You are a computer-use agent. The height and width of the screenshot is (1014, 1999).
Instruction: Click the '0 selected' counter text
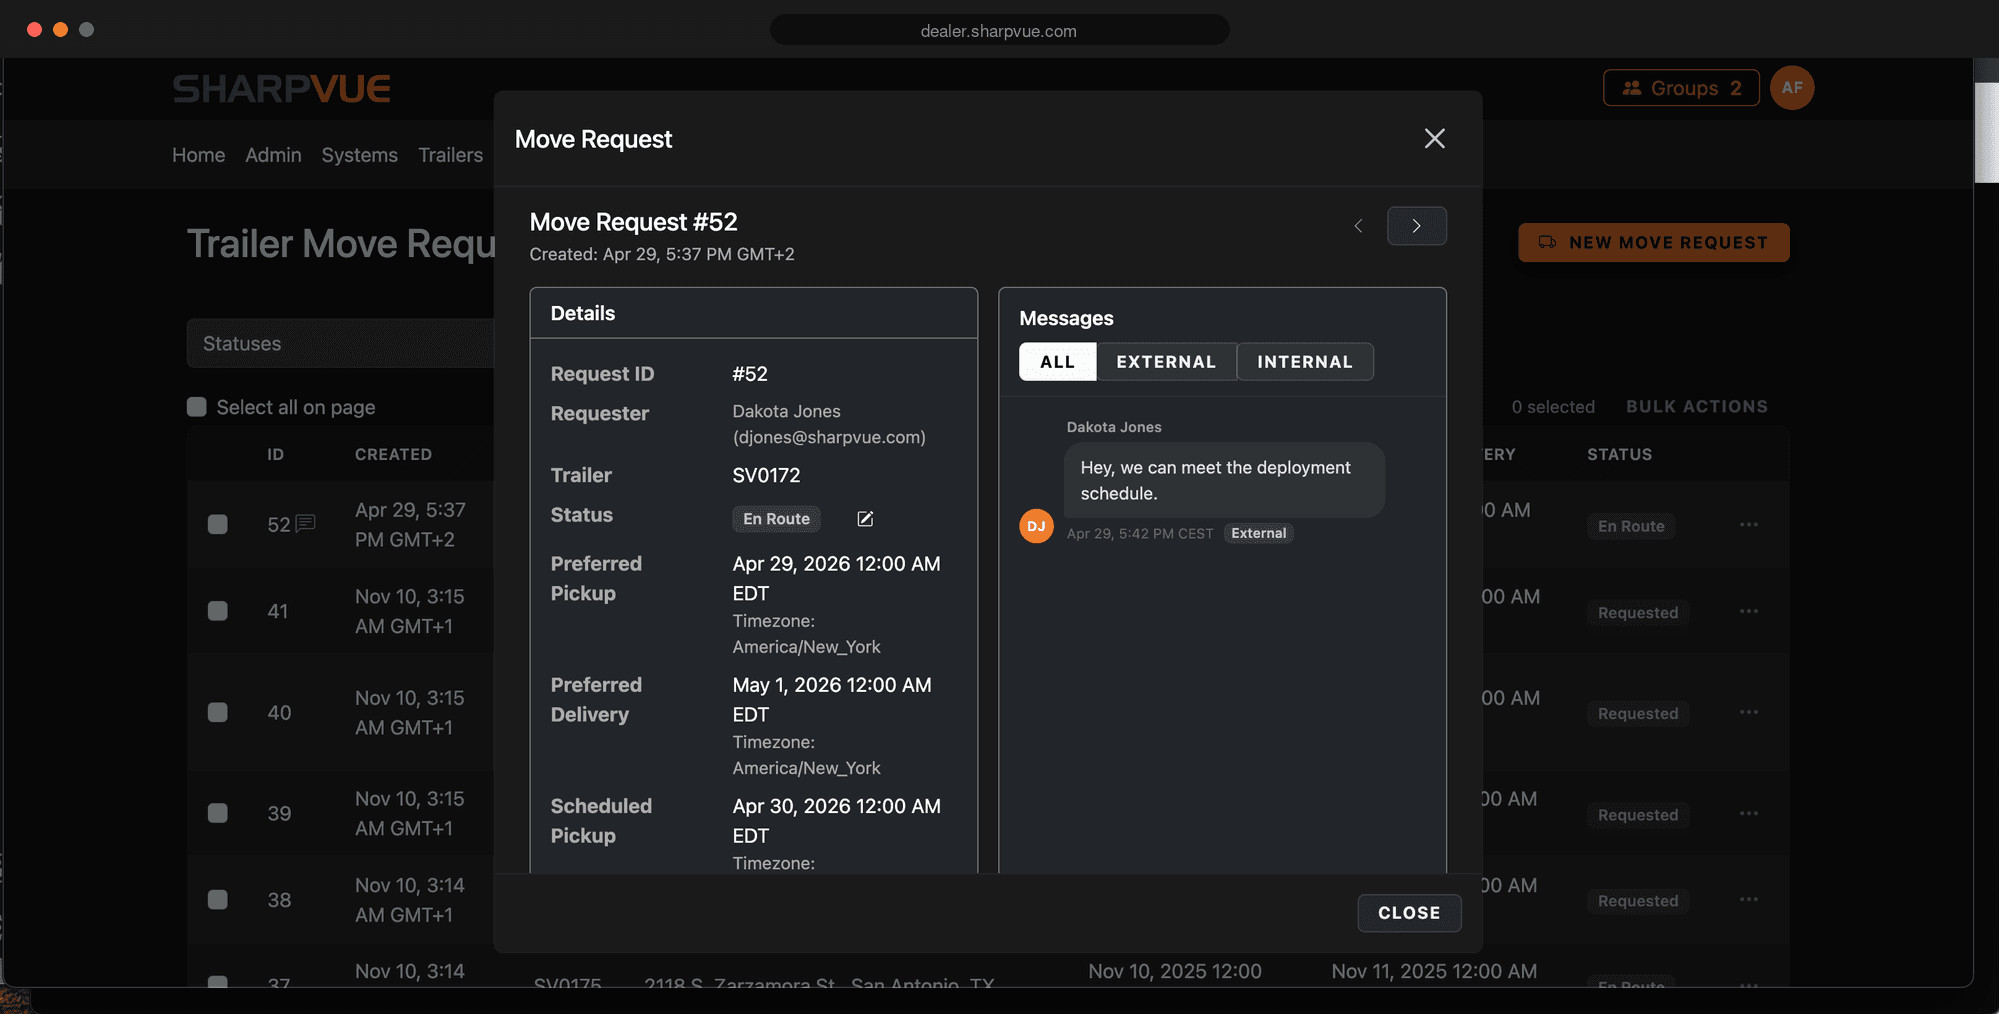tap(1553, 407)
